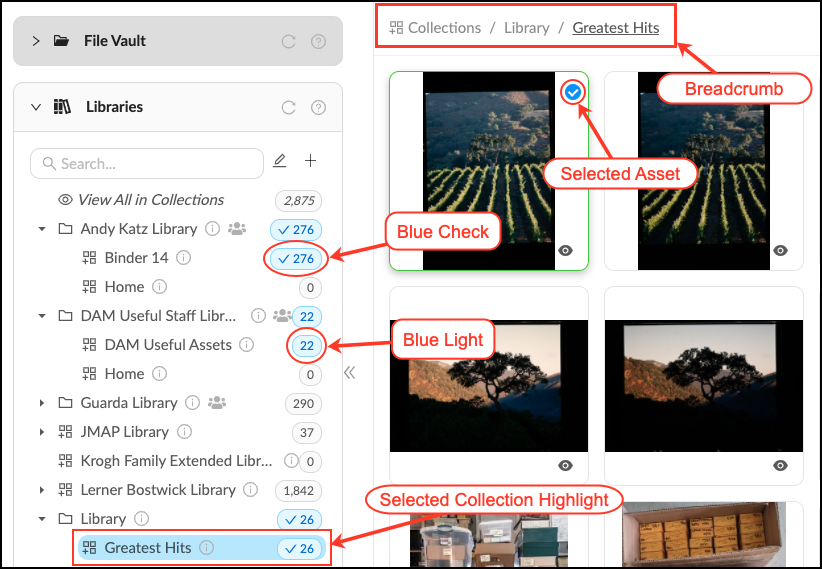Click info icon next to Greatest Hits

click(206, 548)
